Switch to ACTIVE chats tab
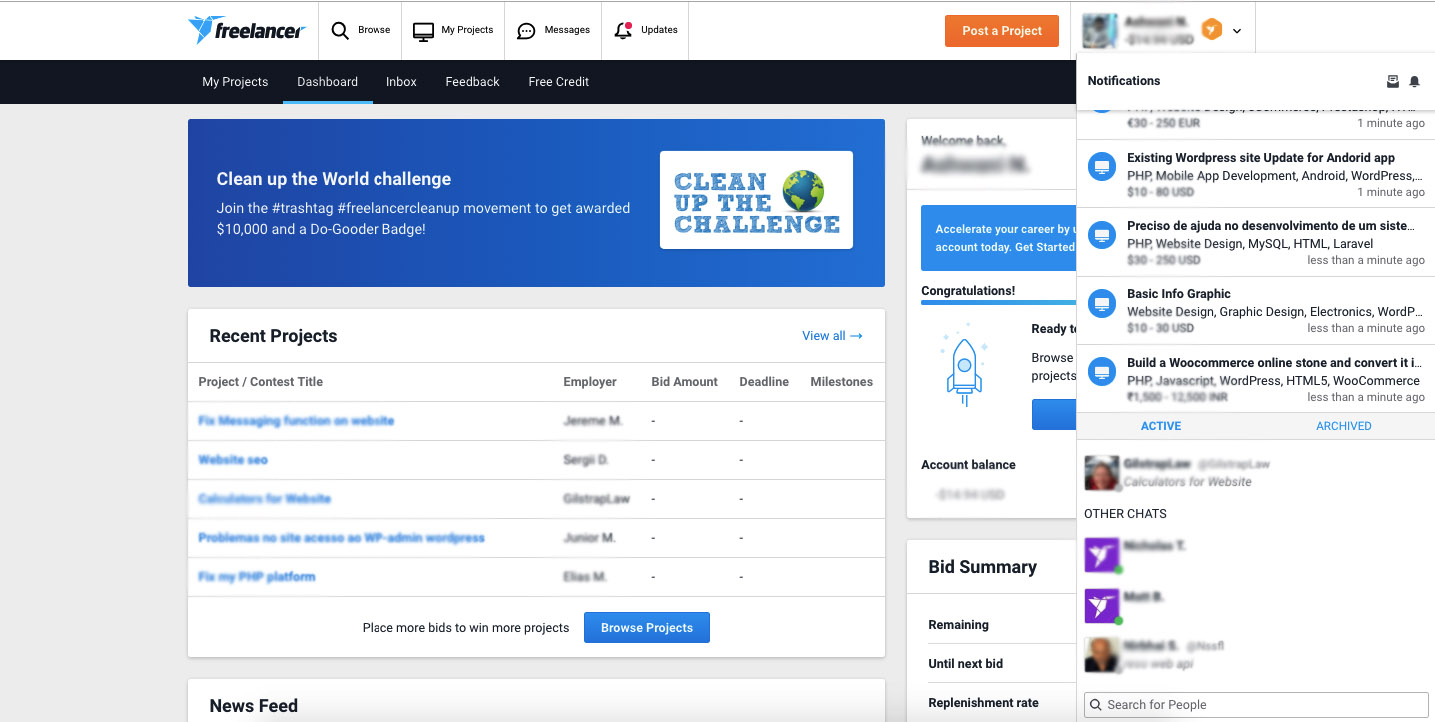The image size is (1435, 722). coord(1161,426)
